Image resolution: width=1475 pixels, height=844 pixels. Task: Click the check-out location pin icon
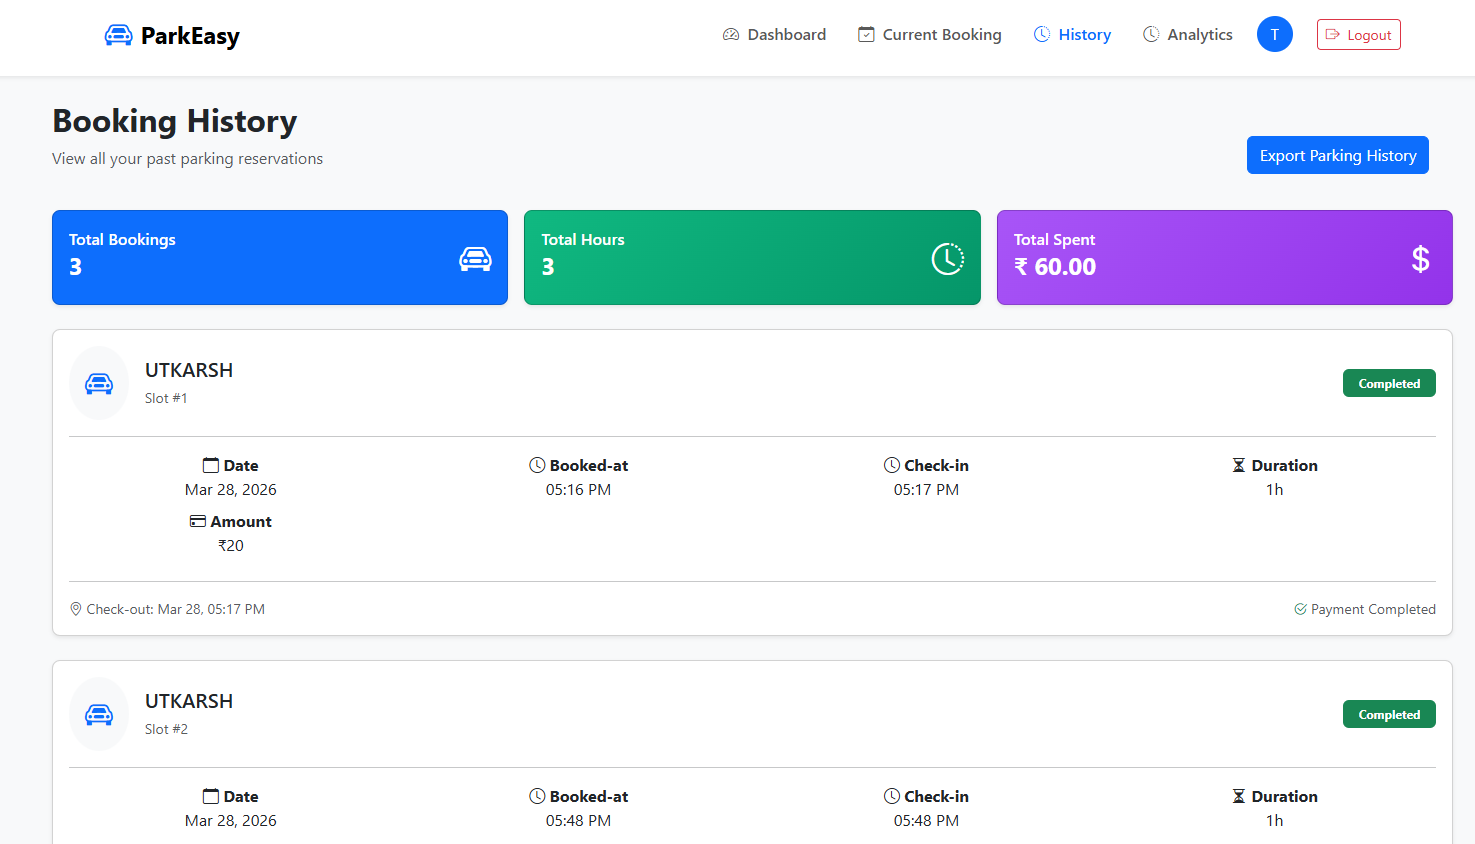[x=76, y=609]
